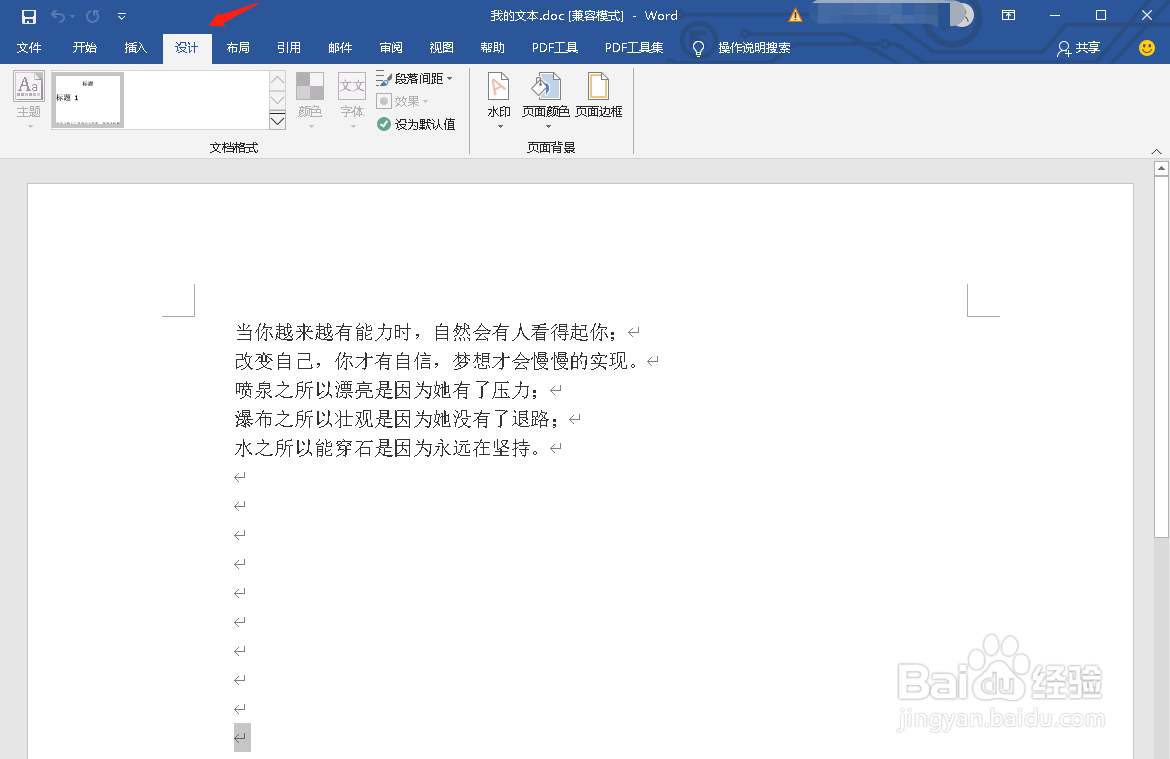Image resolution: width=1170 pixels, height=759 pixels.
Task: Open the PDF工具 ribbon tab
Action: 555,47
